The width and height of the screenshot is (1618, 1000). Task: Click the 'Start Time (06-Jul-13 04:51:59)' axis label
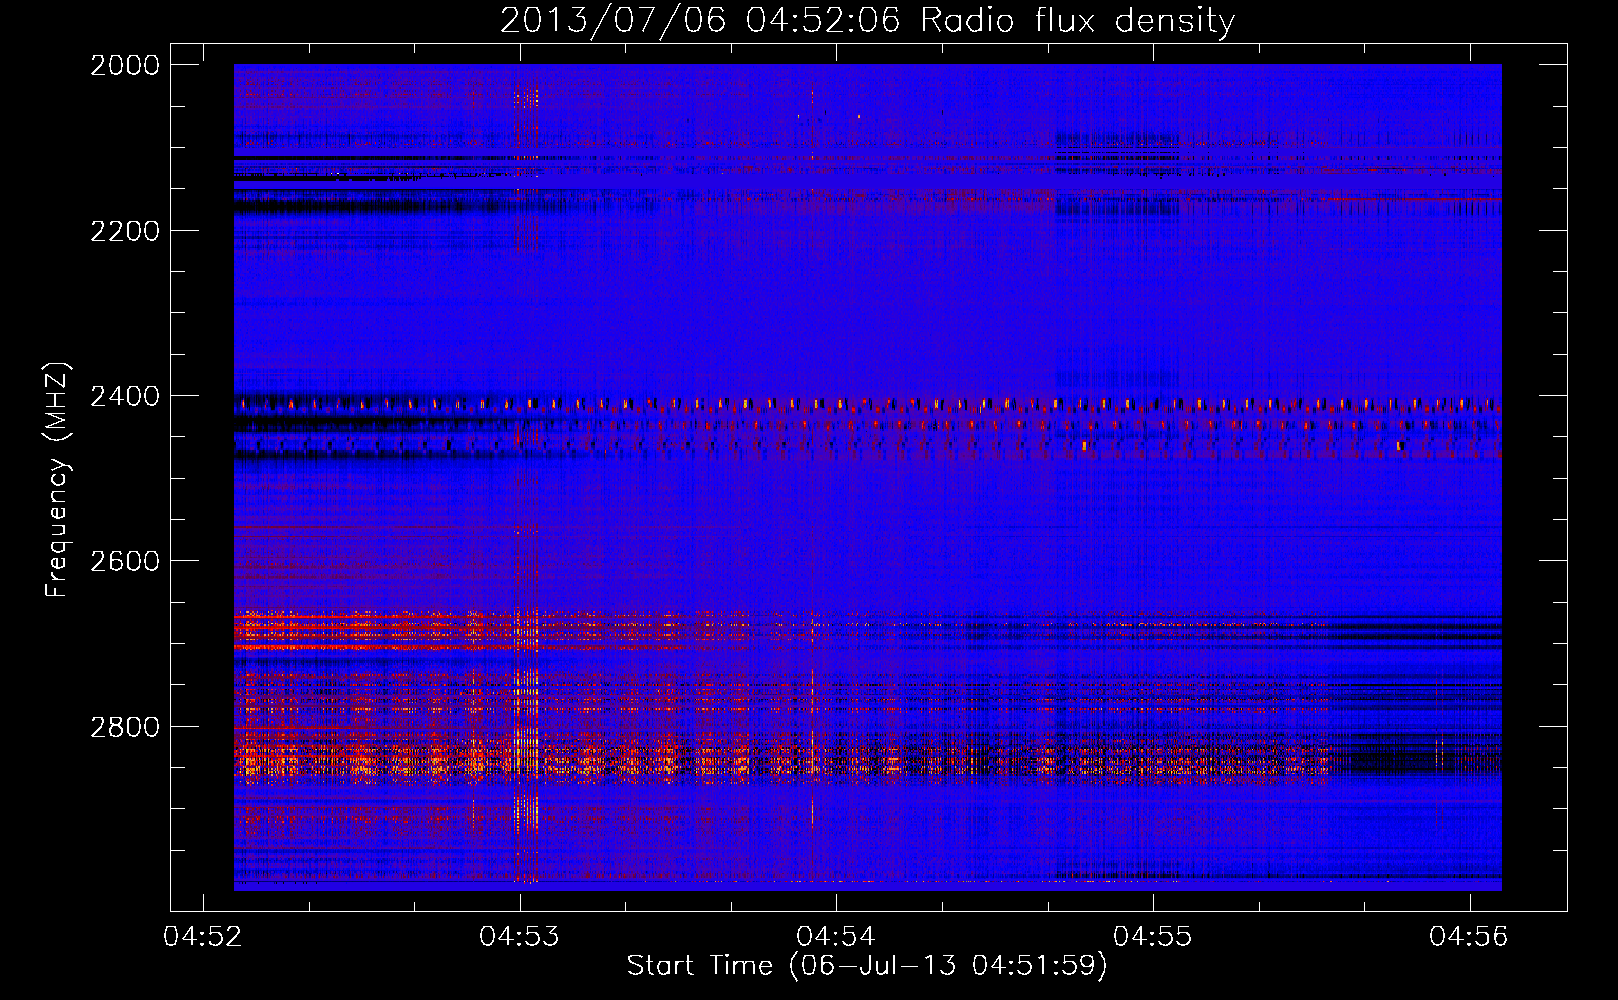coord(867,966)
